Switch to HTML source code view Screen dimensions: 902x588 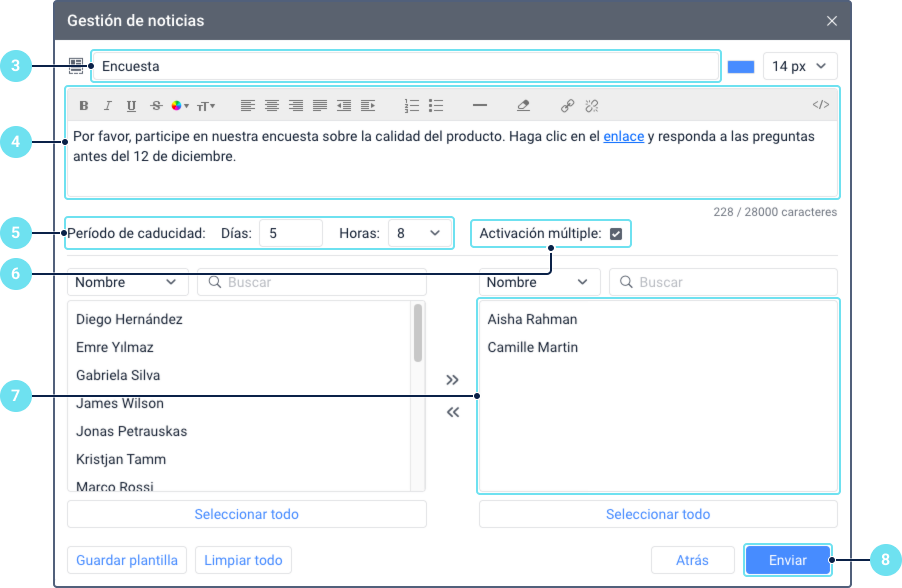click(820, 105)
